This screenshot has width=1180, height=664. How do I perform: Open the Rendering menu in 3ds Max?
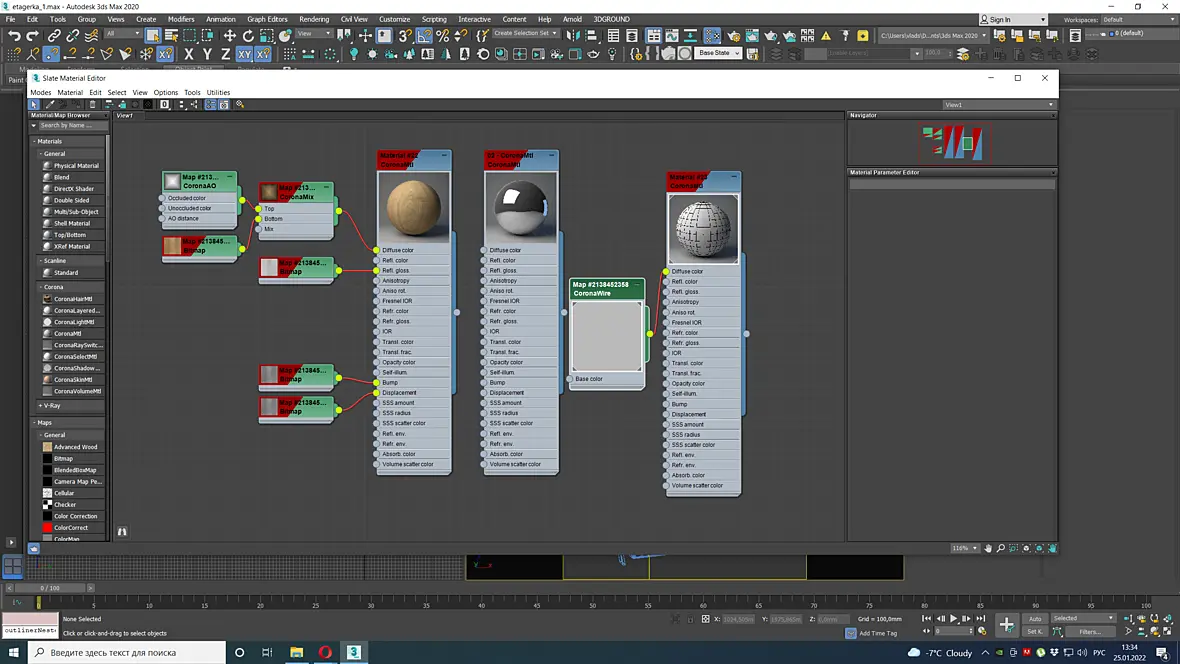click(314, 20)
